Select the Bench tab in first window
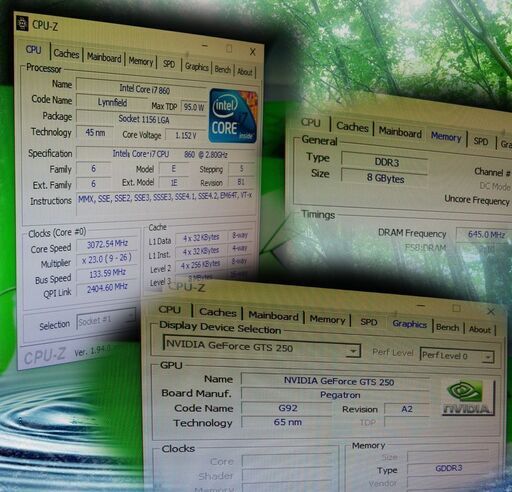The width and height of the screenshot is (512, 492). 223,69
